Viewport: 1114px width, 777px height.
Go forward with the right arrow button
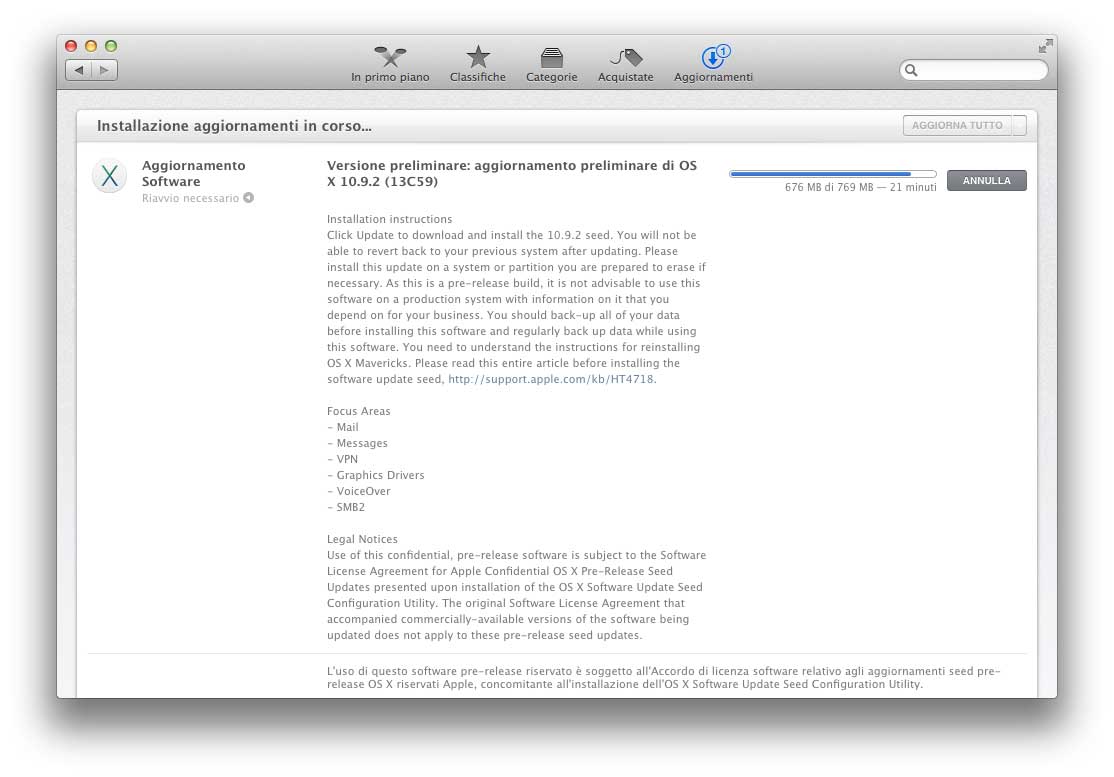tap(104, 70)
